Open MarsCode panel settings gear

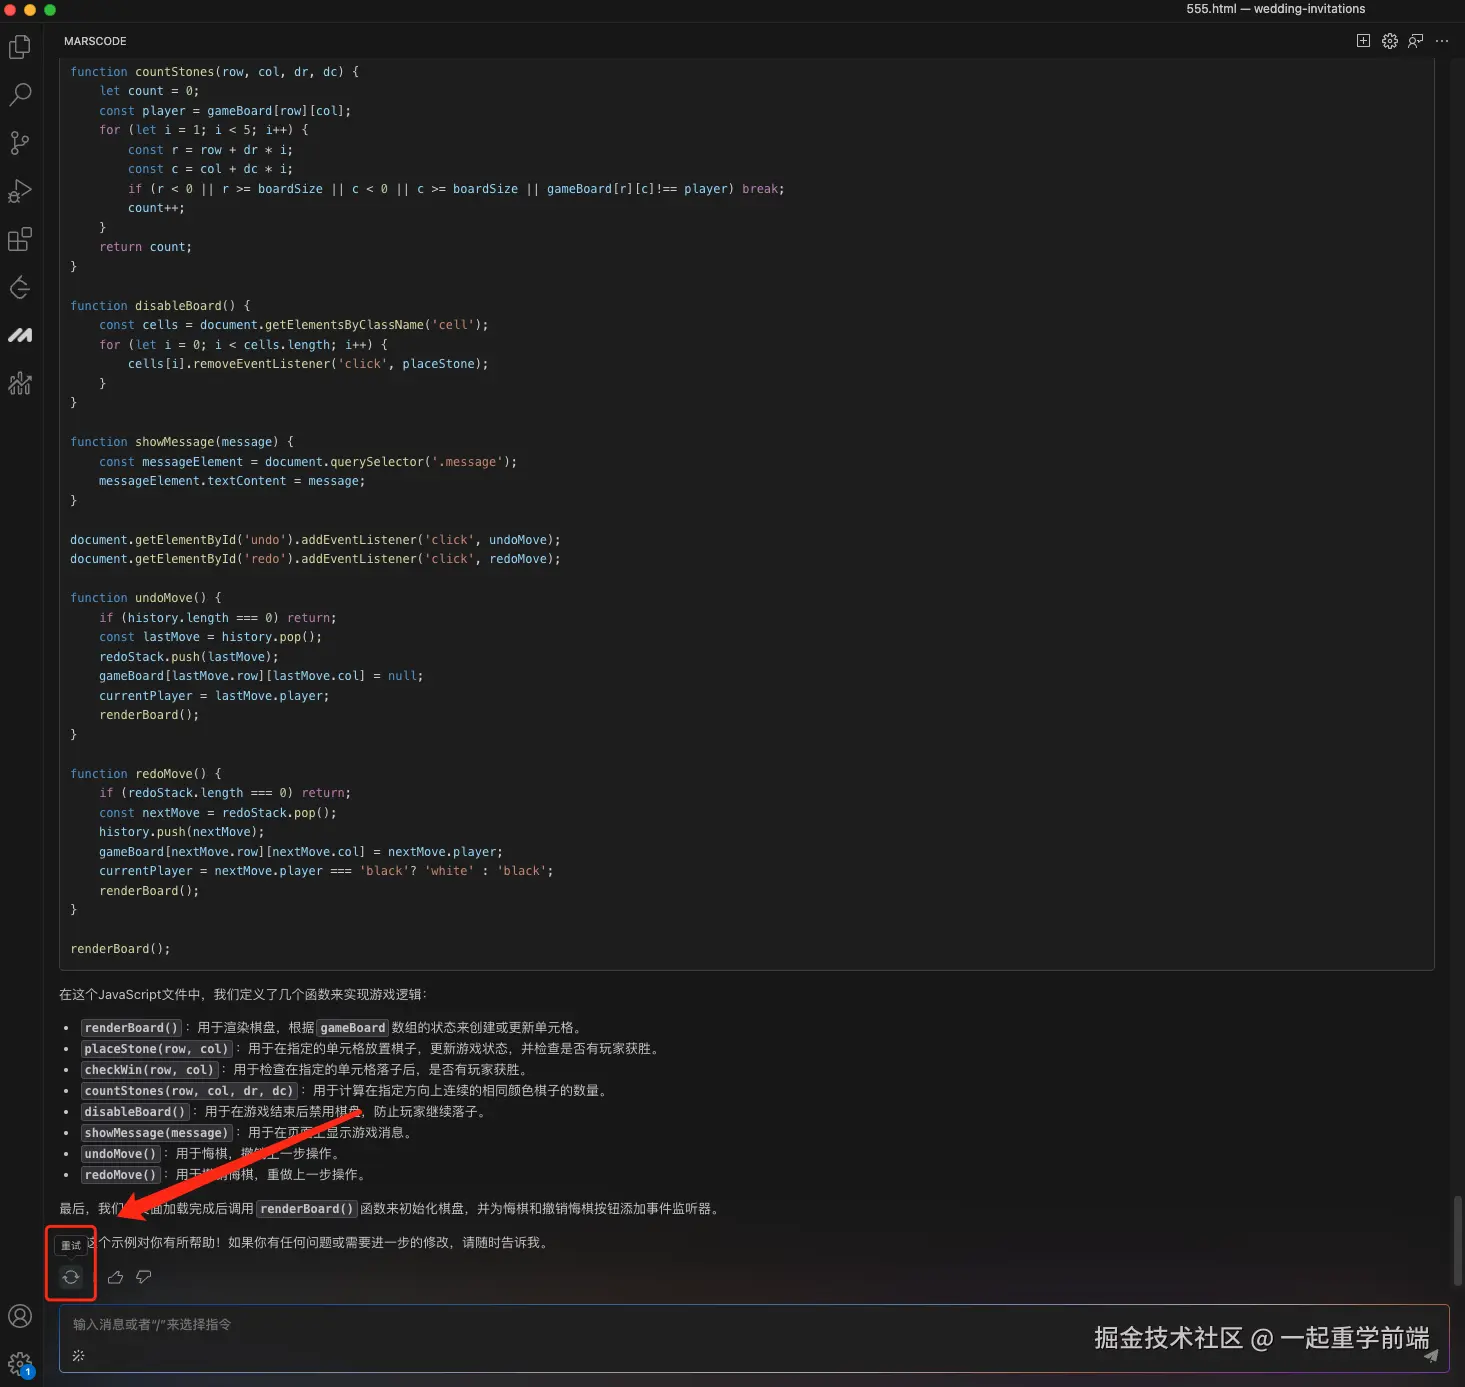(x=1390, y=41)
